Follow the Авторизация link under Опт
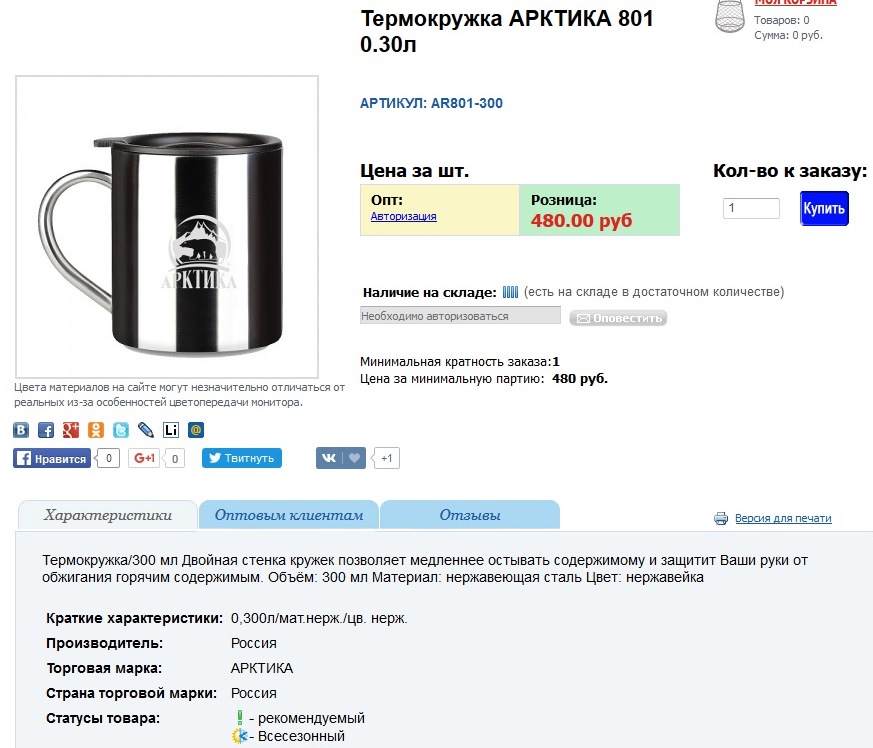The image size is (873, 748). 404,216
